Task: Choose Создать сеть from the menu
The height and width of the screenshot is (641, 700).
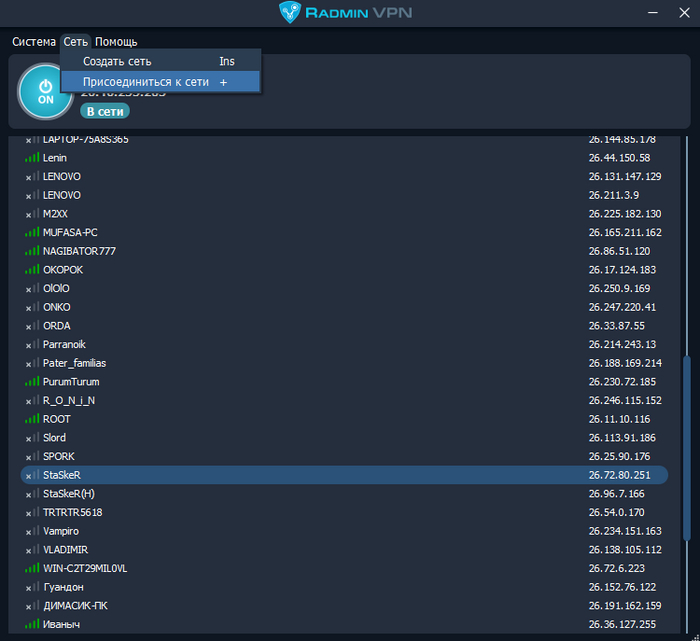Action: click(160, 61)
